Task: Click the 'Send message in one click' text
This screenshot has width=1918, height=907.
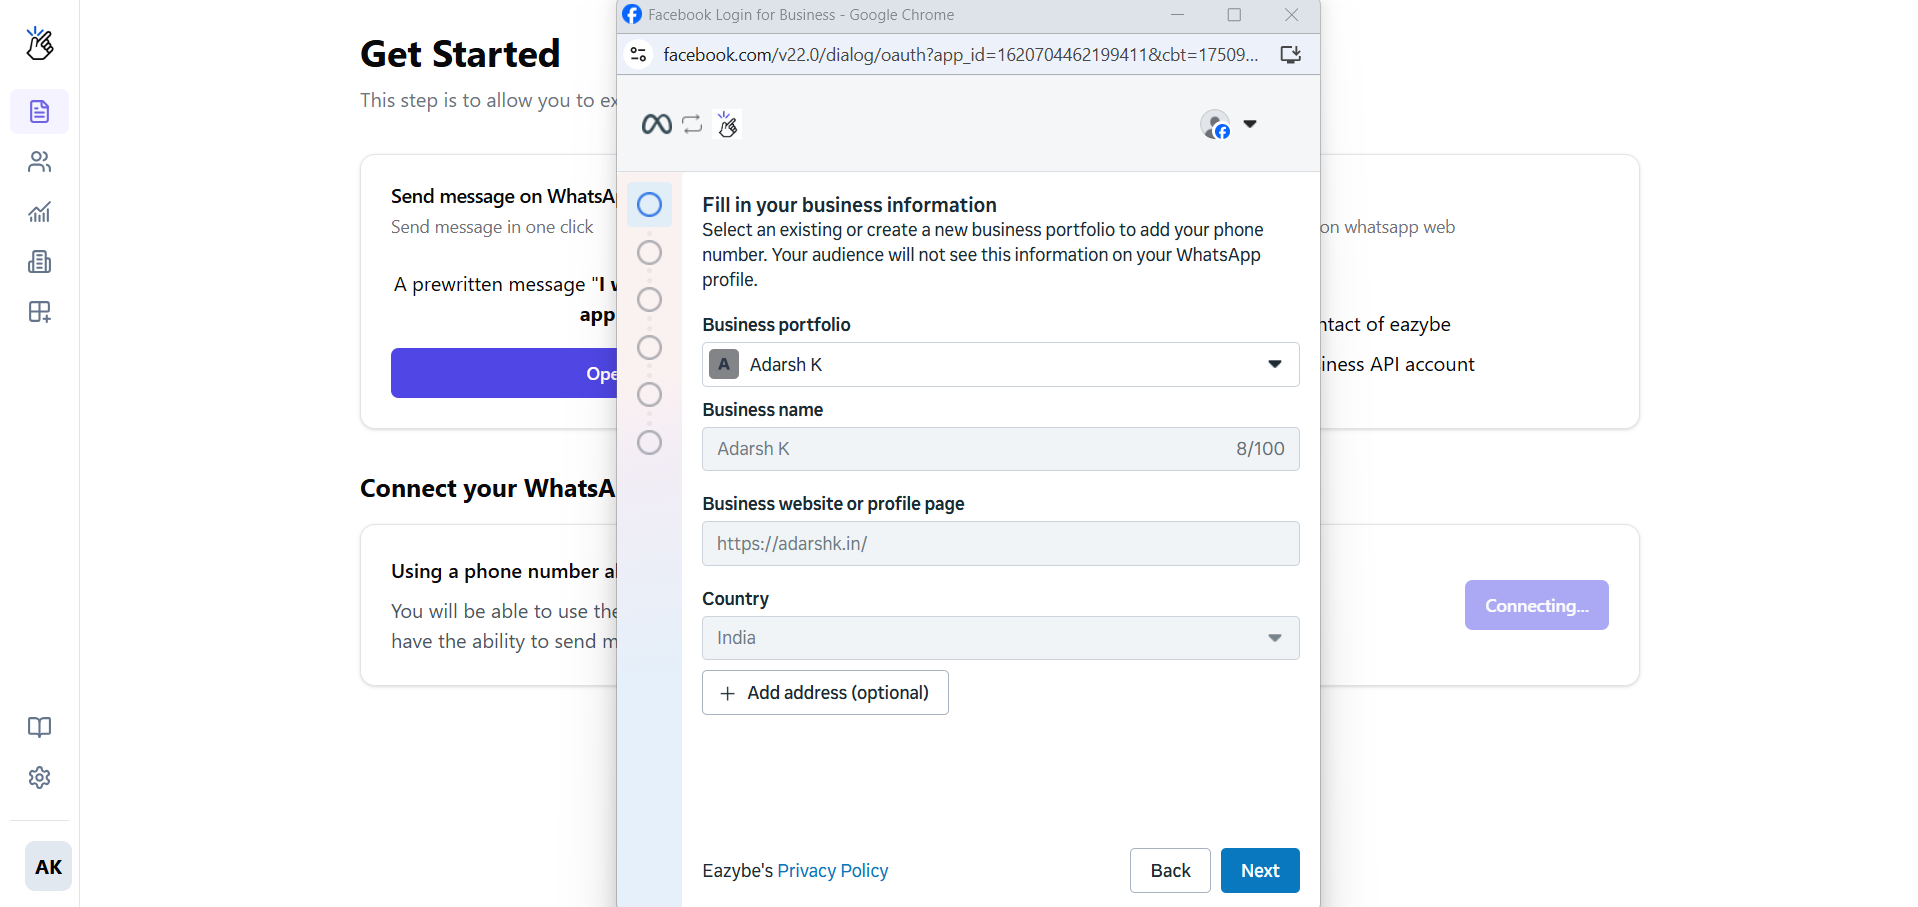Action: pos(492,227)
